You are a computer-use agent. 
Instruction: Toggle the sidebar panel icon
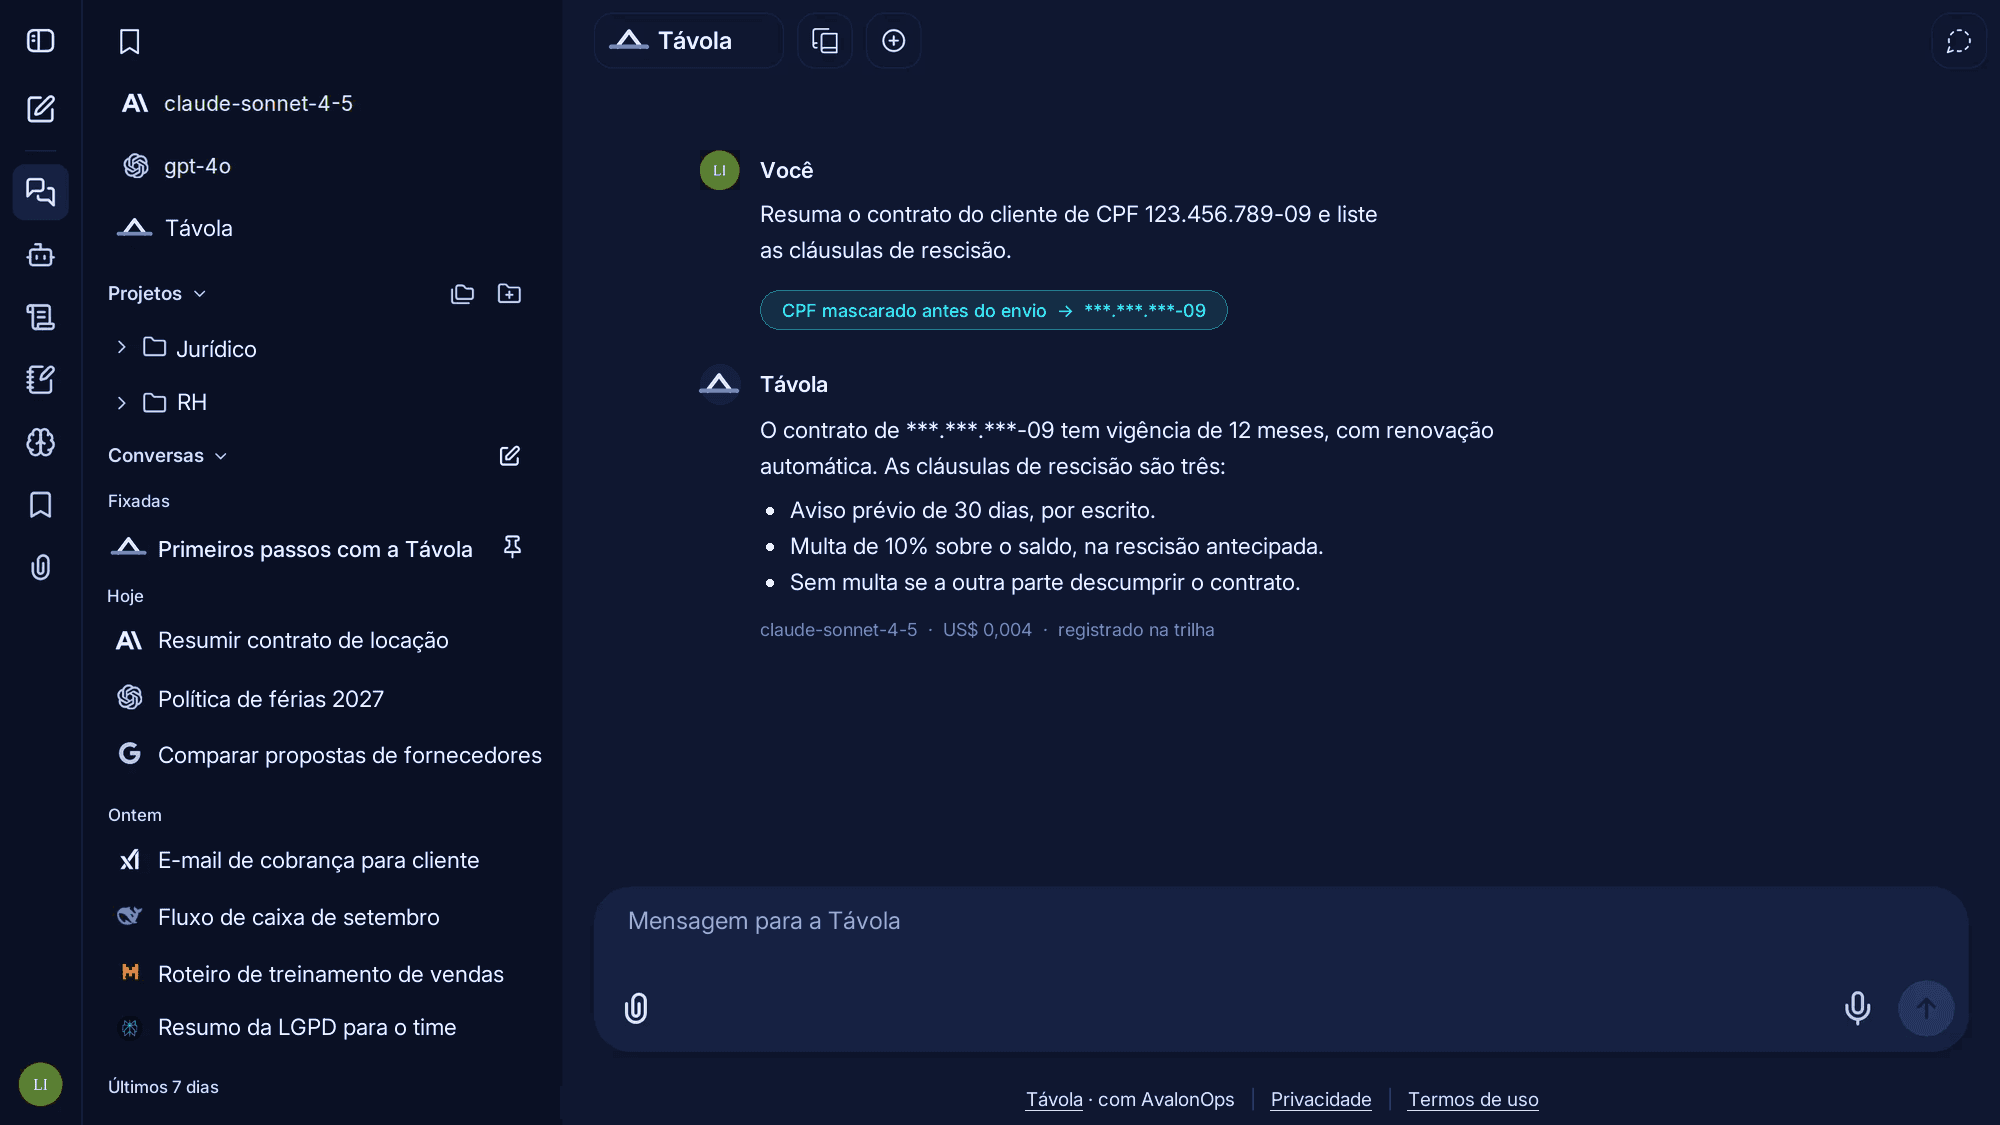click(40, 41)
